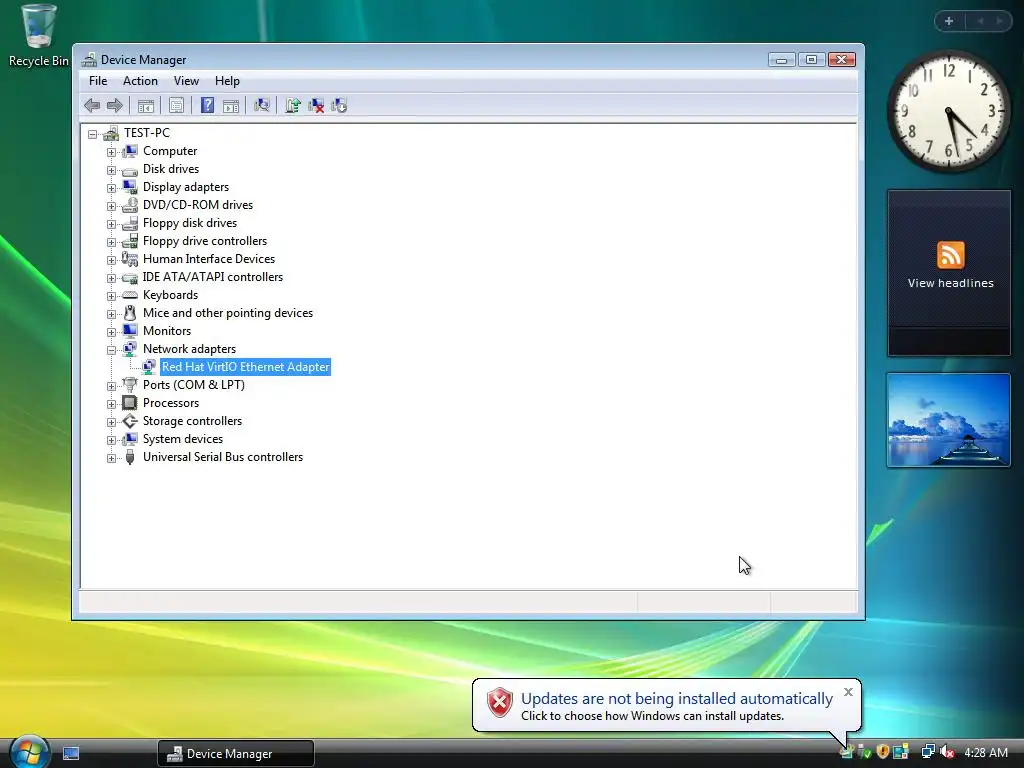1024x768 pixels.
Task: Expand the Monitors category
Action: click(x=111, y=332)
